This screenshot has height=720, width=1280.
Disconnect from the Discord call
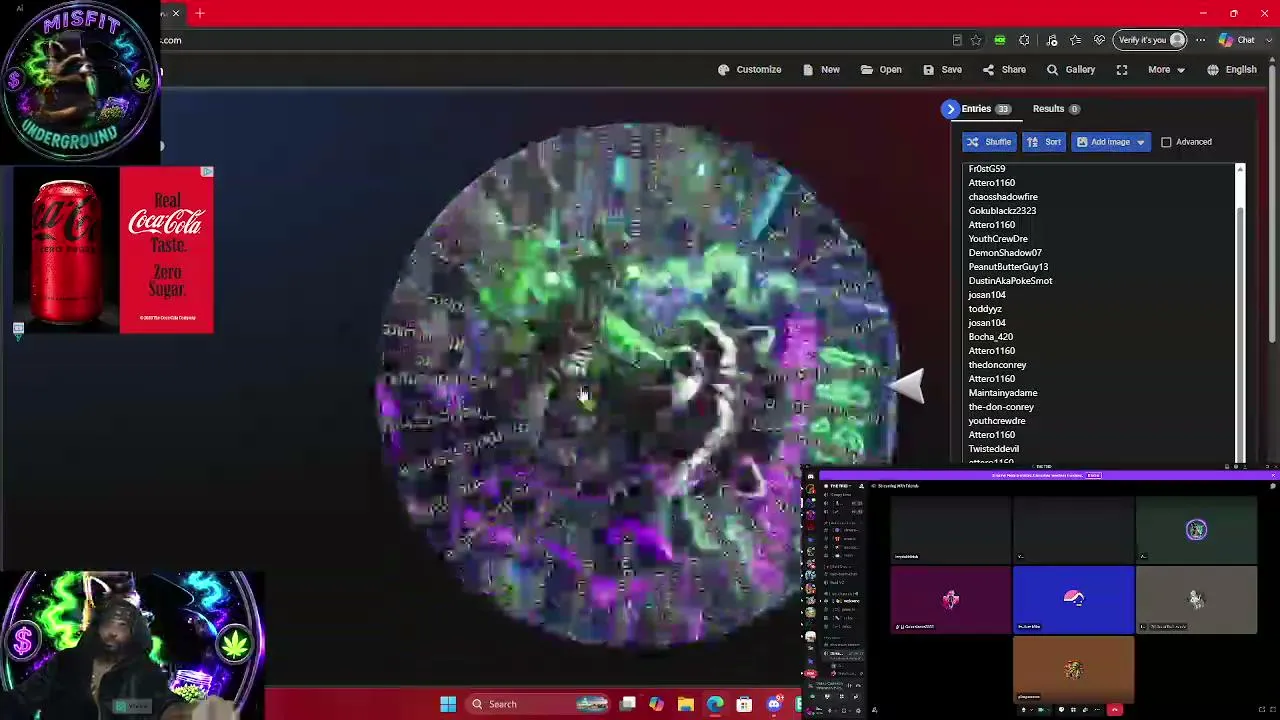(1115, 710)
